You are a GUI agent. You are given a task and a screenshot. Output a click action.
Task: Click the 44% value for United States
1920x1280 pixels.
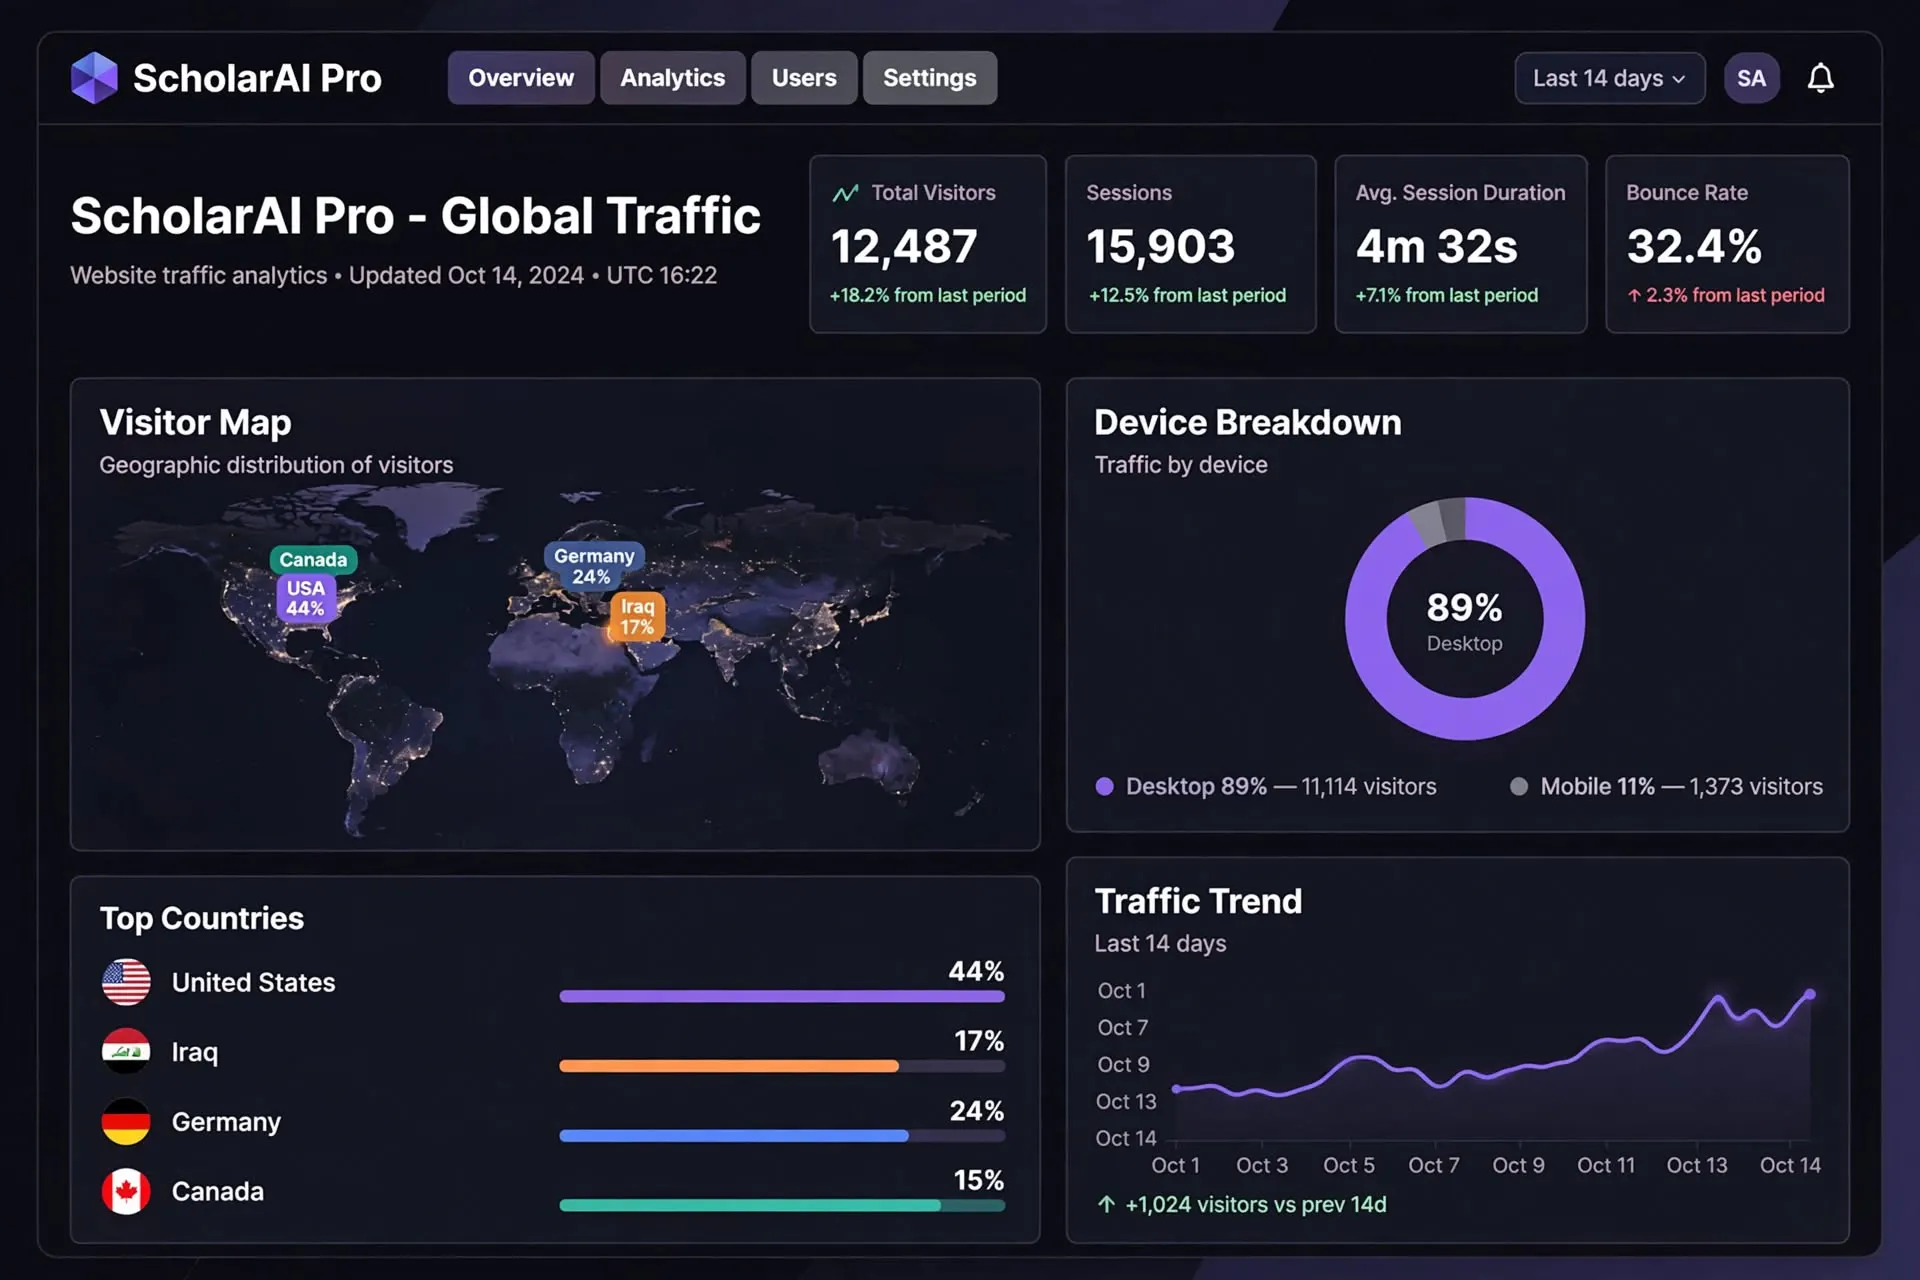(x=976, y=971)
